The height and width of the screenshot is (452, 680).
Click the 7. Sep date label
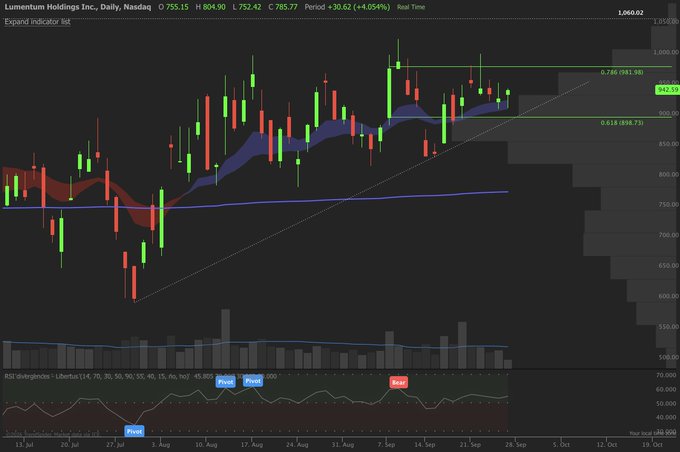pos(386,445)
